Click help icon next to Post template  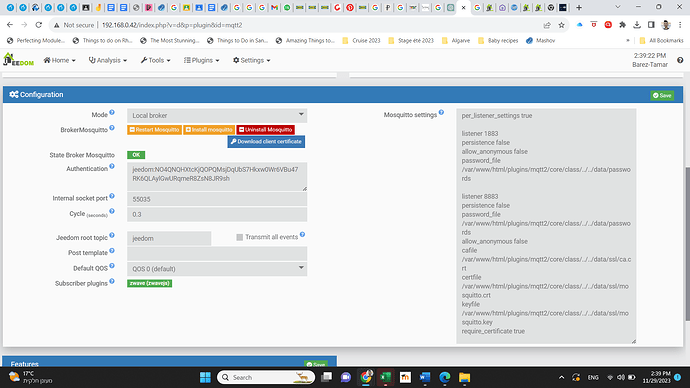coord(112,251)
